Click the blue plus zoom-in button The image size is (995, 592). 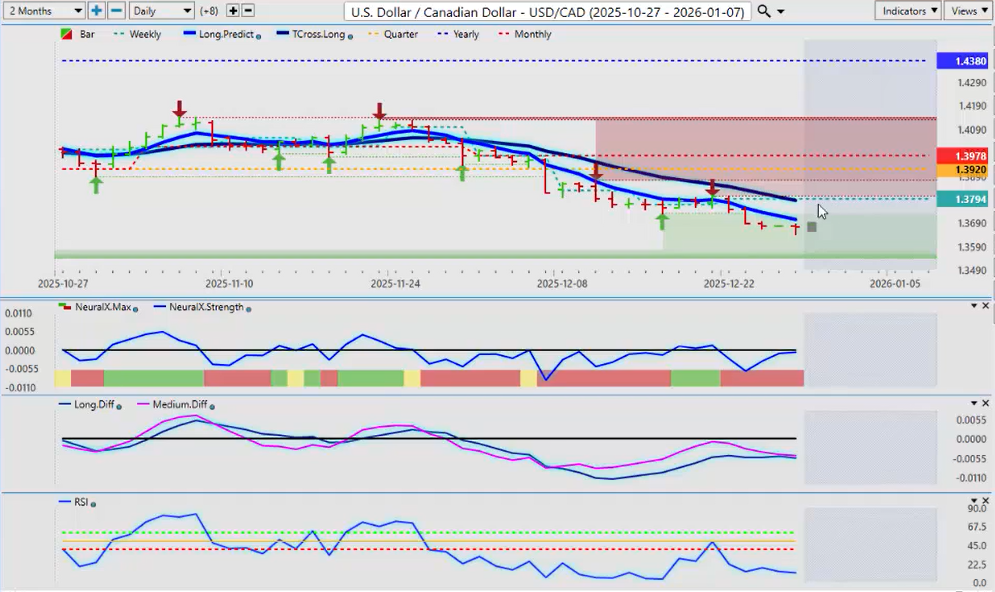click(96, 10)
